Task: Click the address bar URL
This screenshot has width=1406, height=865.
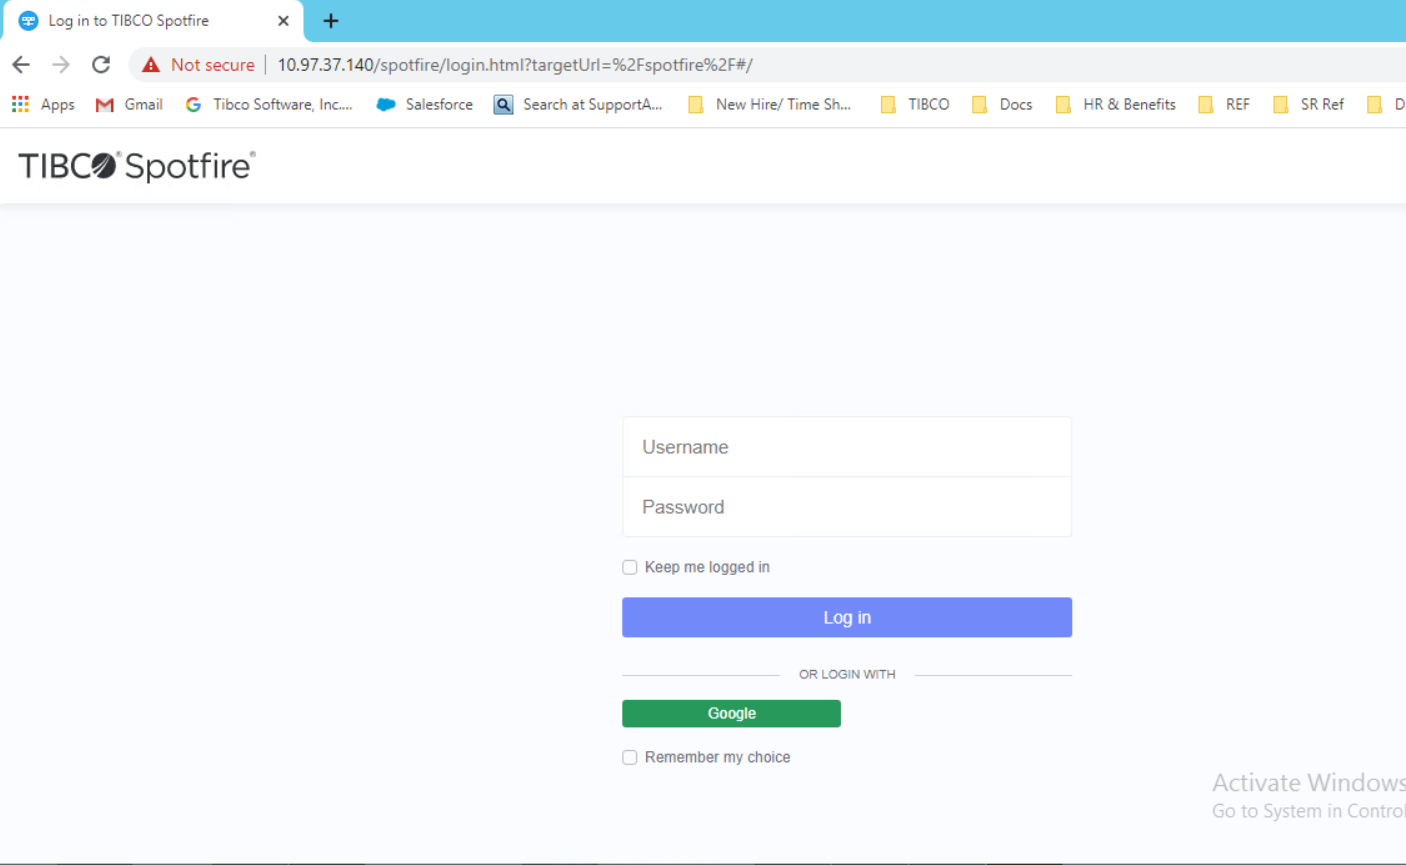Action: 515,65
